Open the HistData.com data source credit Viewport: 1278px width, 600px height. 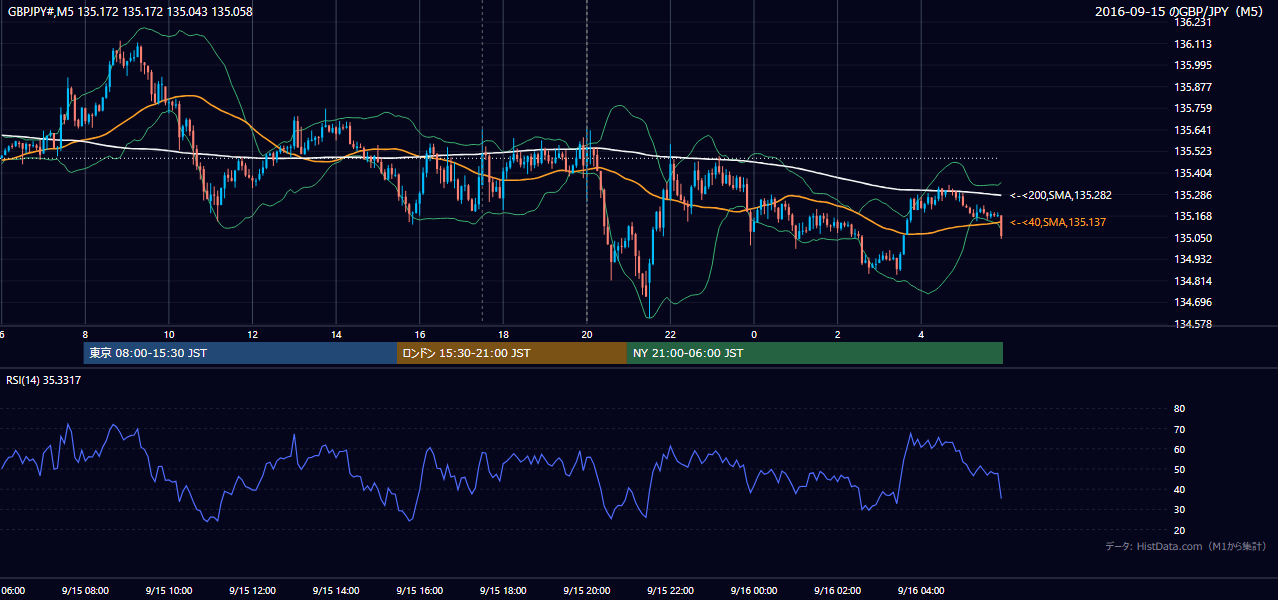click(1186, 546)
